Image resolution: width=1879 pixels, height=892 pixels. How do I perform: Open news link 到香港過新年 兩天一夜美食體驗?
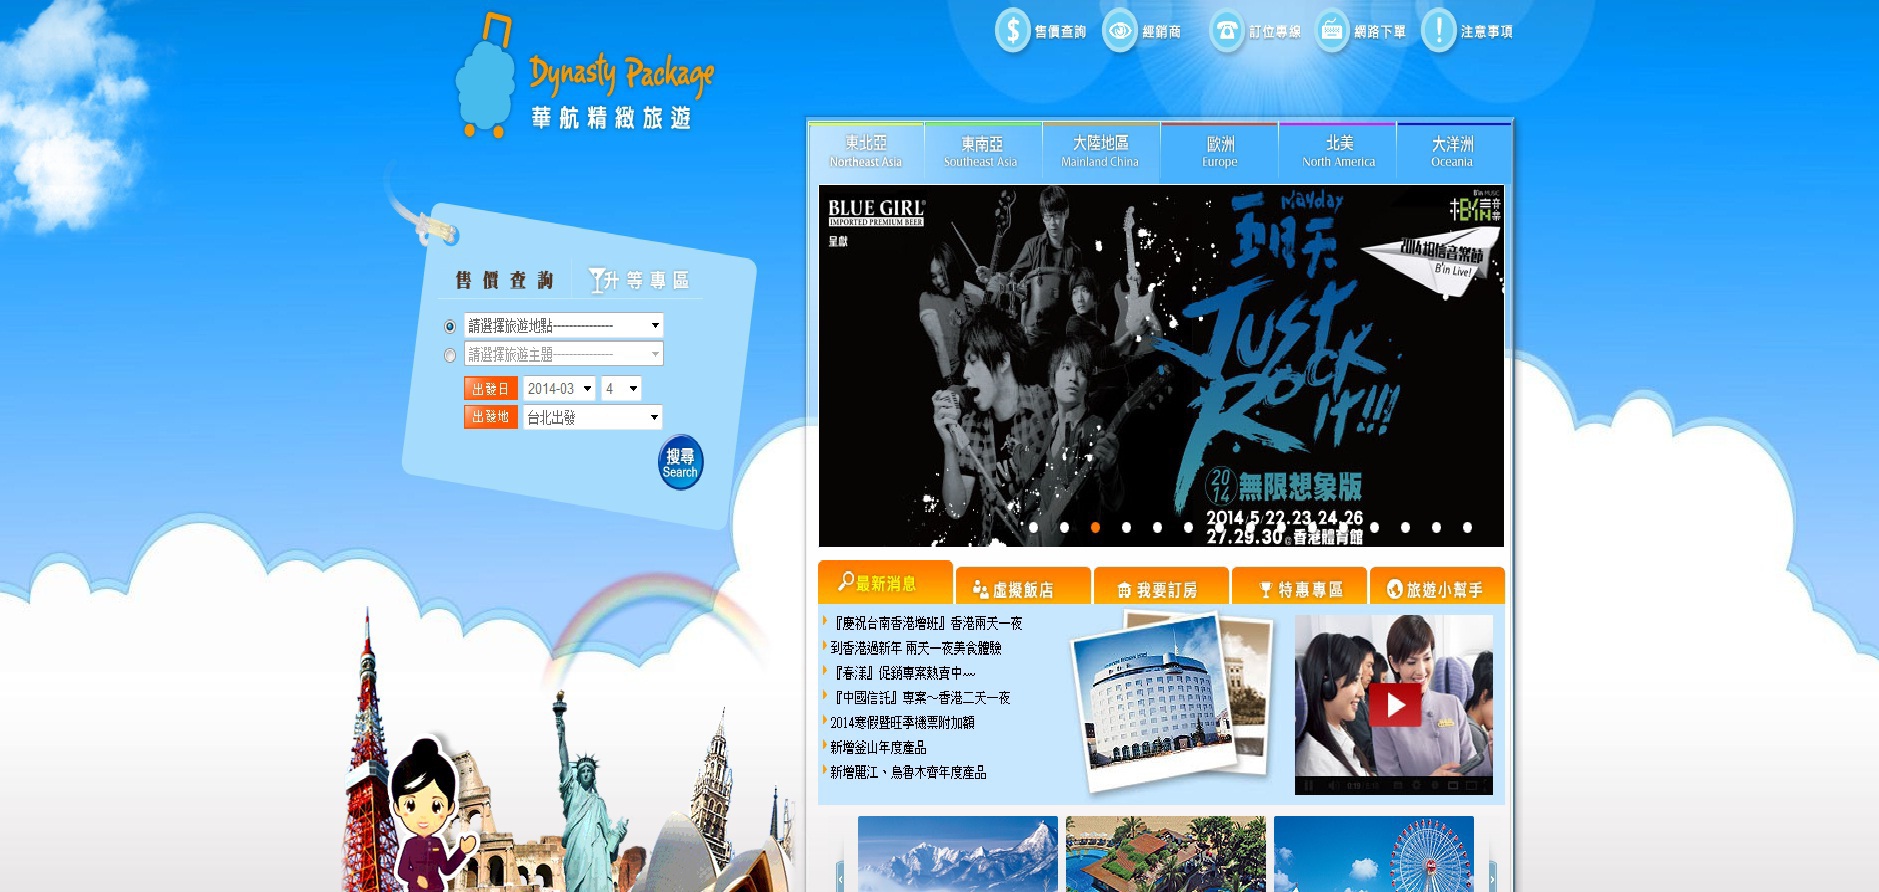916,648
